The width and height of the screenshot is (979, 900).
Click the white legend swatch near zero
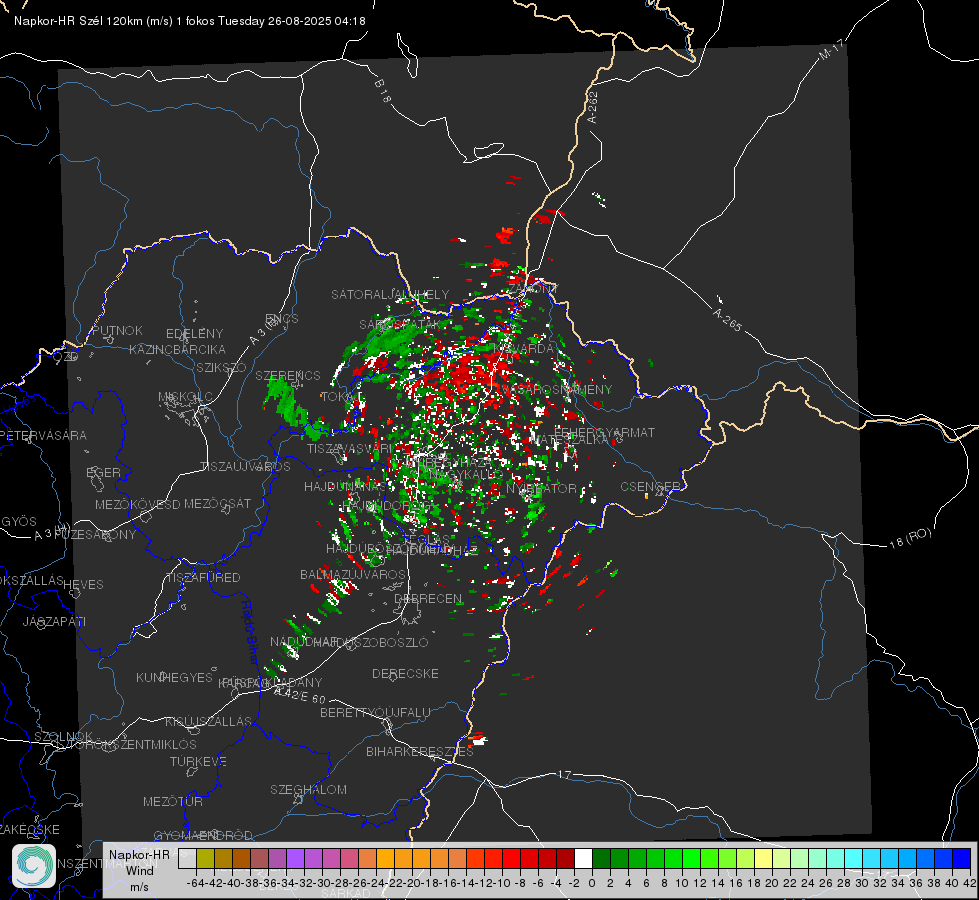(583, 859)
